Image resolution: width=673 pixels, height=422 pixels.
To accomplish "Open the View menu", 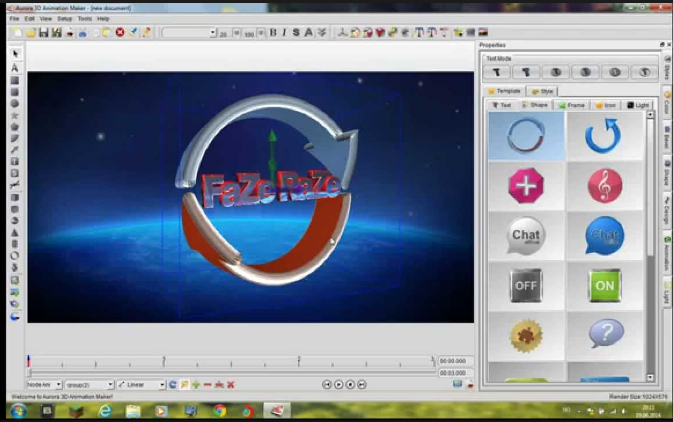I will click(x=45, y=19).
